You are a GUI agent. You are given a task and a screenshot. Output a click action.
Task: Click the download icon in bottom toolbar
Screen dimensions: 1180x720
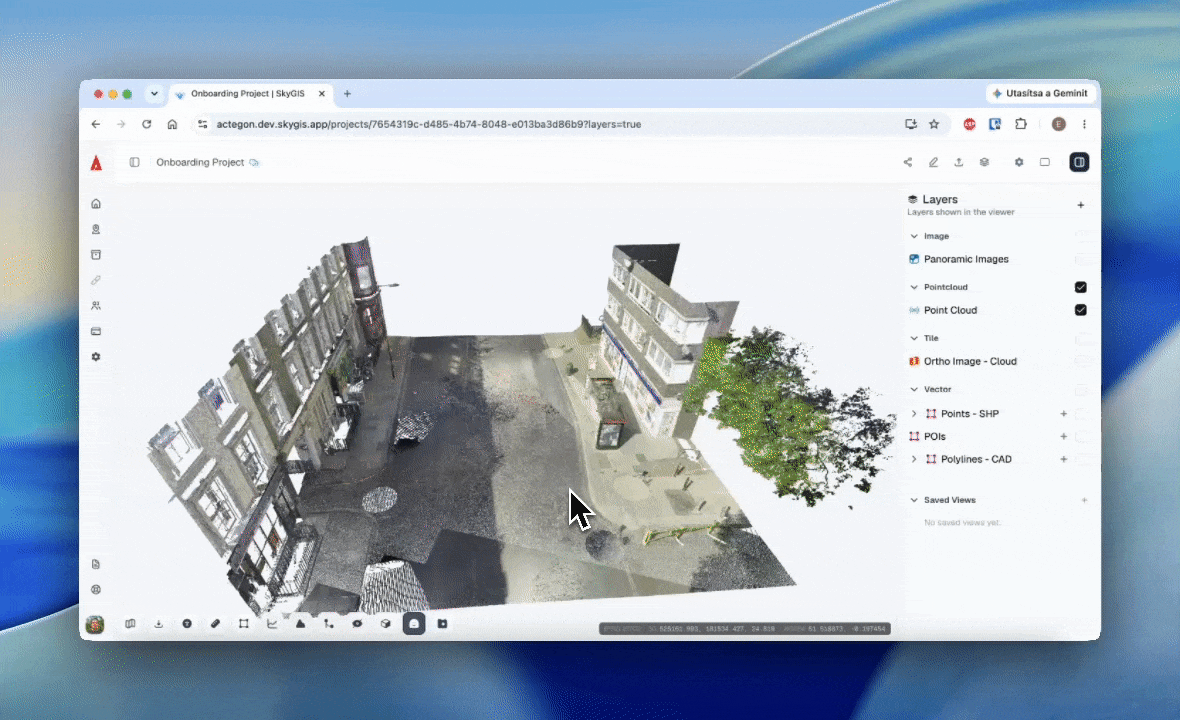(159, 624)
